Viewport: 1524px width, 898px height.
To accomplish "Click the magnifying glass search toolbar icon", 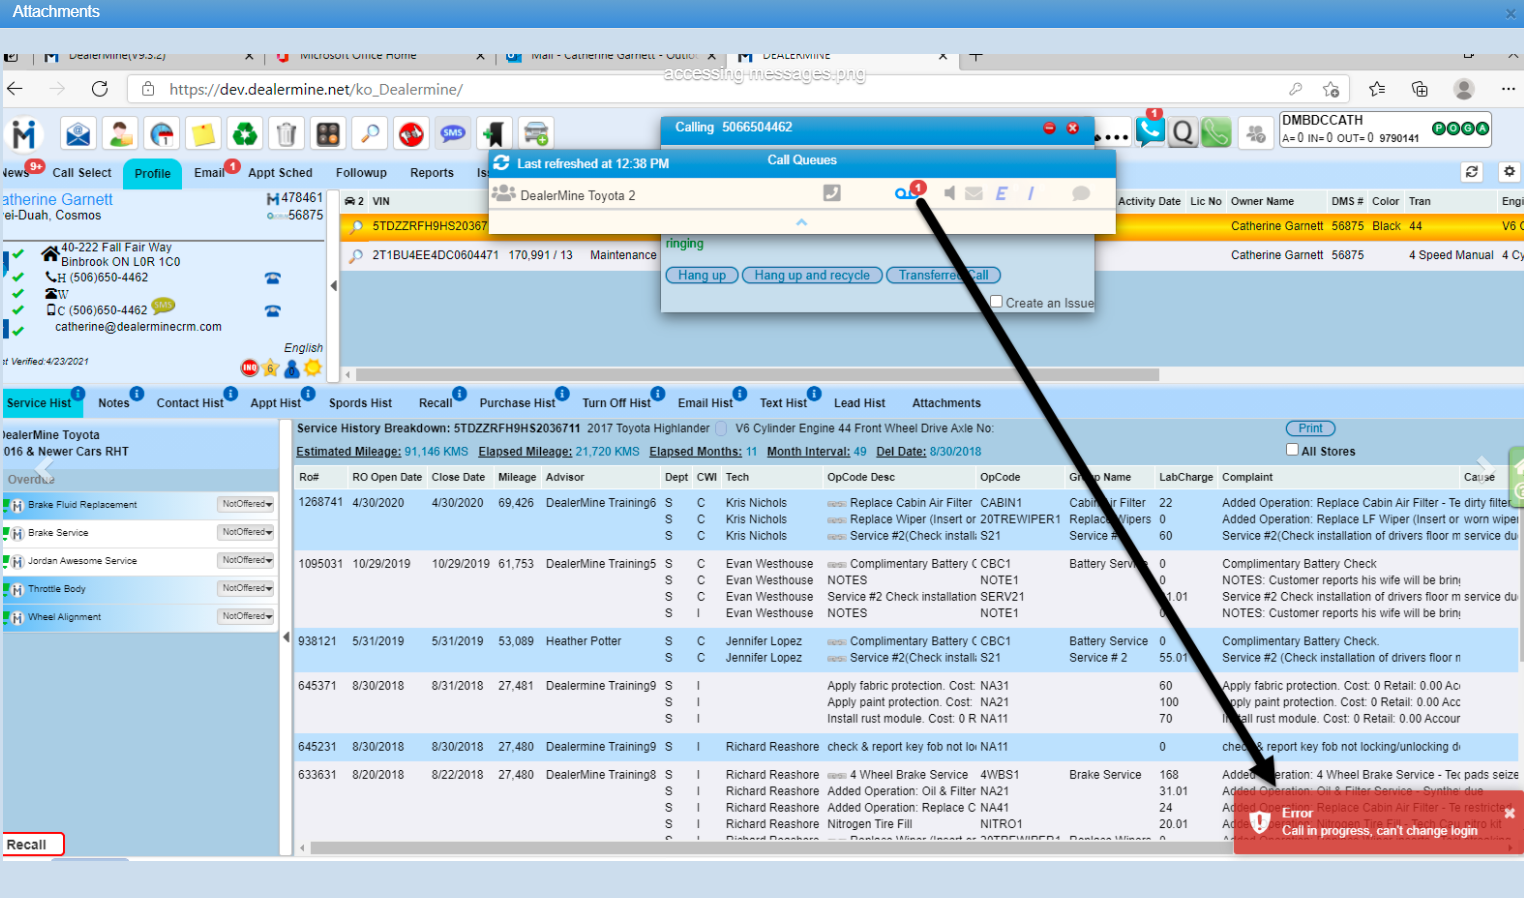I will [x=370, y=133].
